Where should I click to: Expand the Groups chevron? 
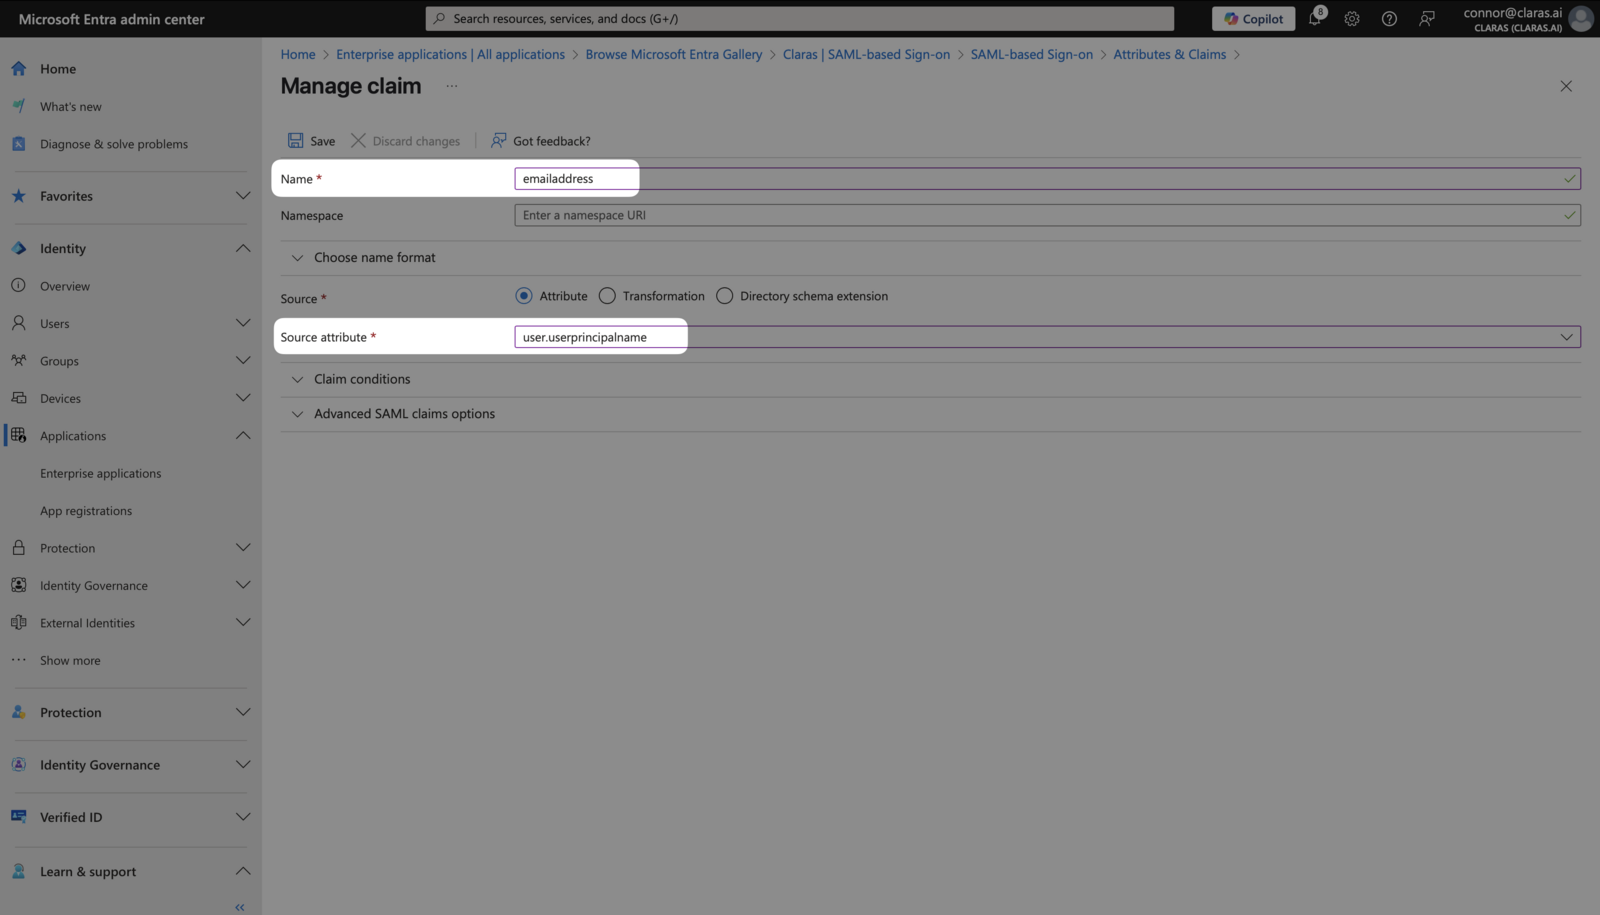(243, 361)
